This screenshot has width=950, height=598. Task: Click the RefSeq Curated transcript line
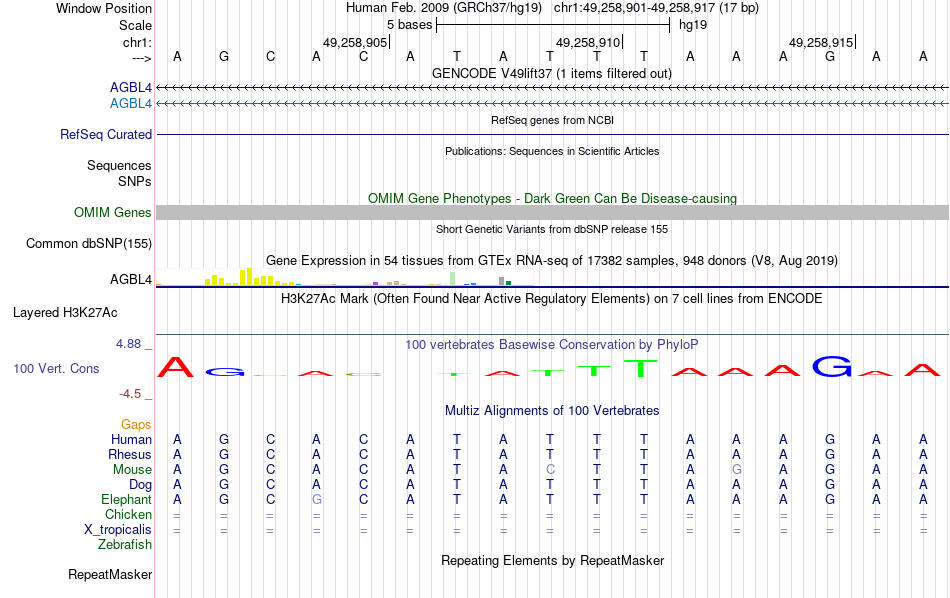pyautogui.click(x=553, y=135)
